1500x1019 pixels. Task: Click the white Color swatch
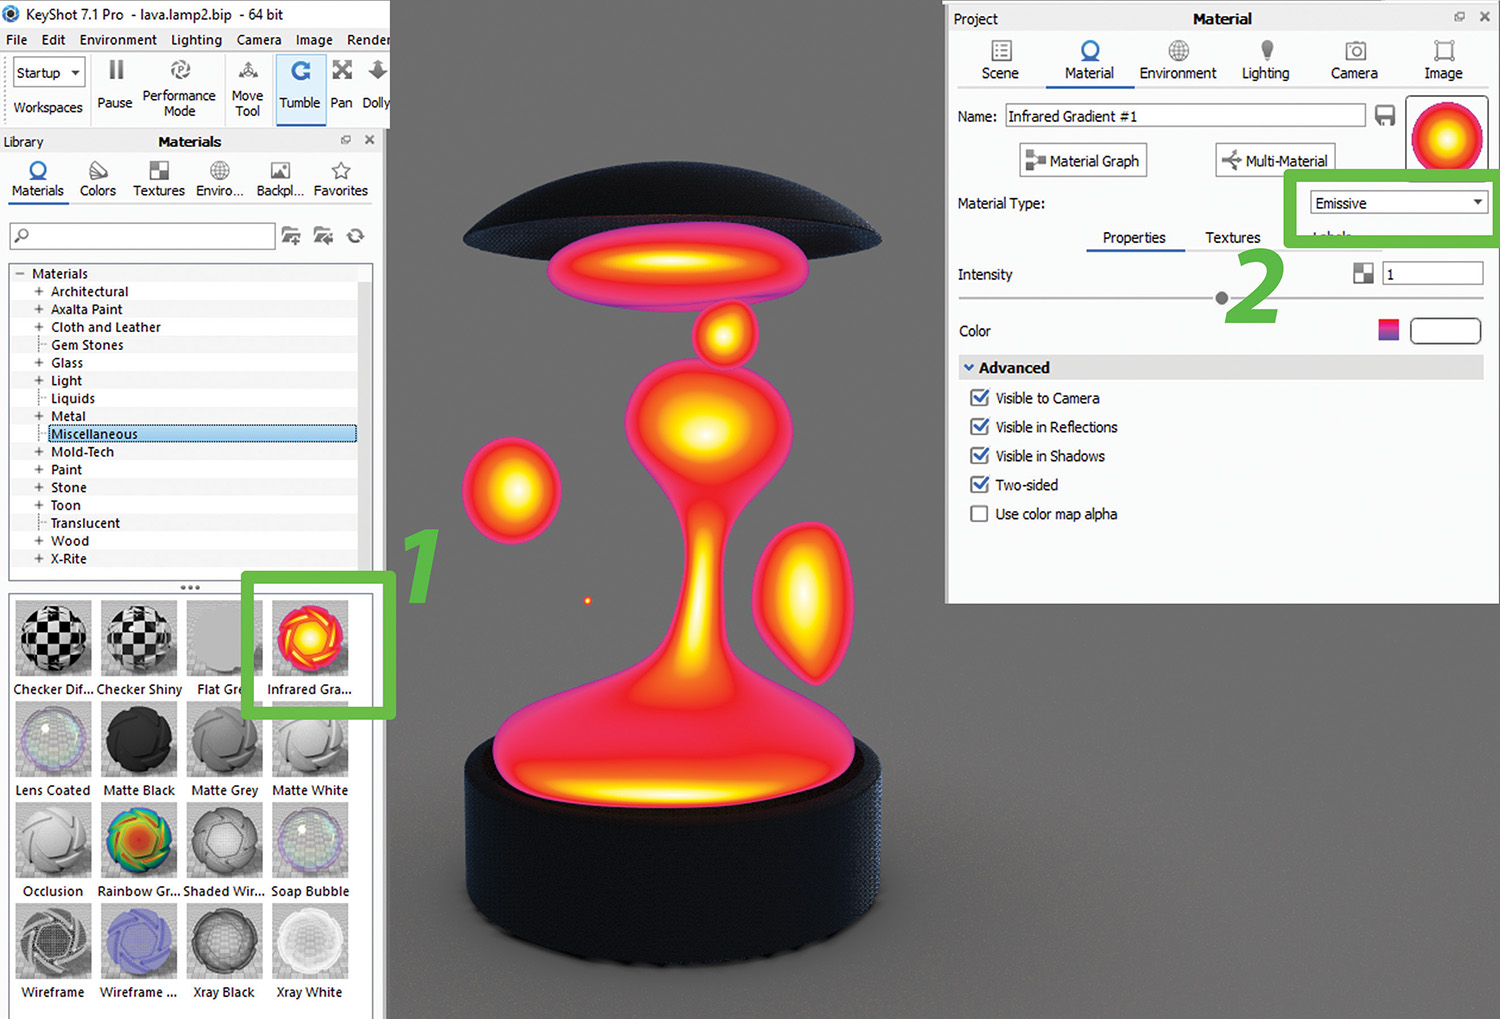[x=1445, y=331]
